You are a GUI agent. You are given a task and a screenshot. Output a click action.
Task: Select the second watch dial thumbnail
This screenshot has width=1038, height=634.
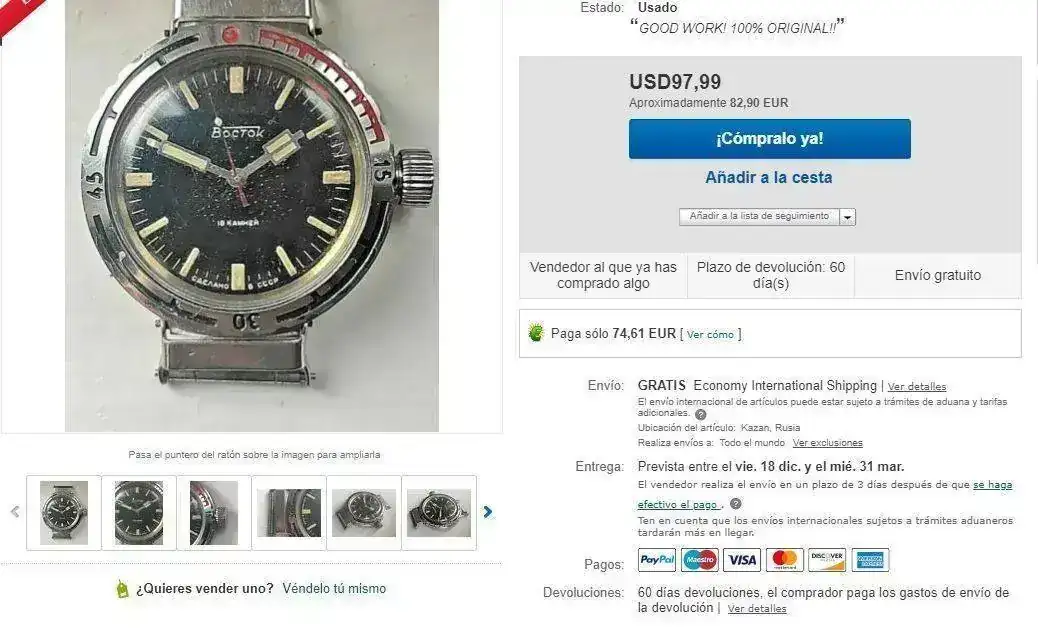click(138, 513)
